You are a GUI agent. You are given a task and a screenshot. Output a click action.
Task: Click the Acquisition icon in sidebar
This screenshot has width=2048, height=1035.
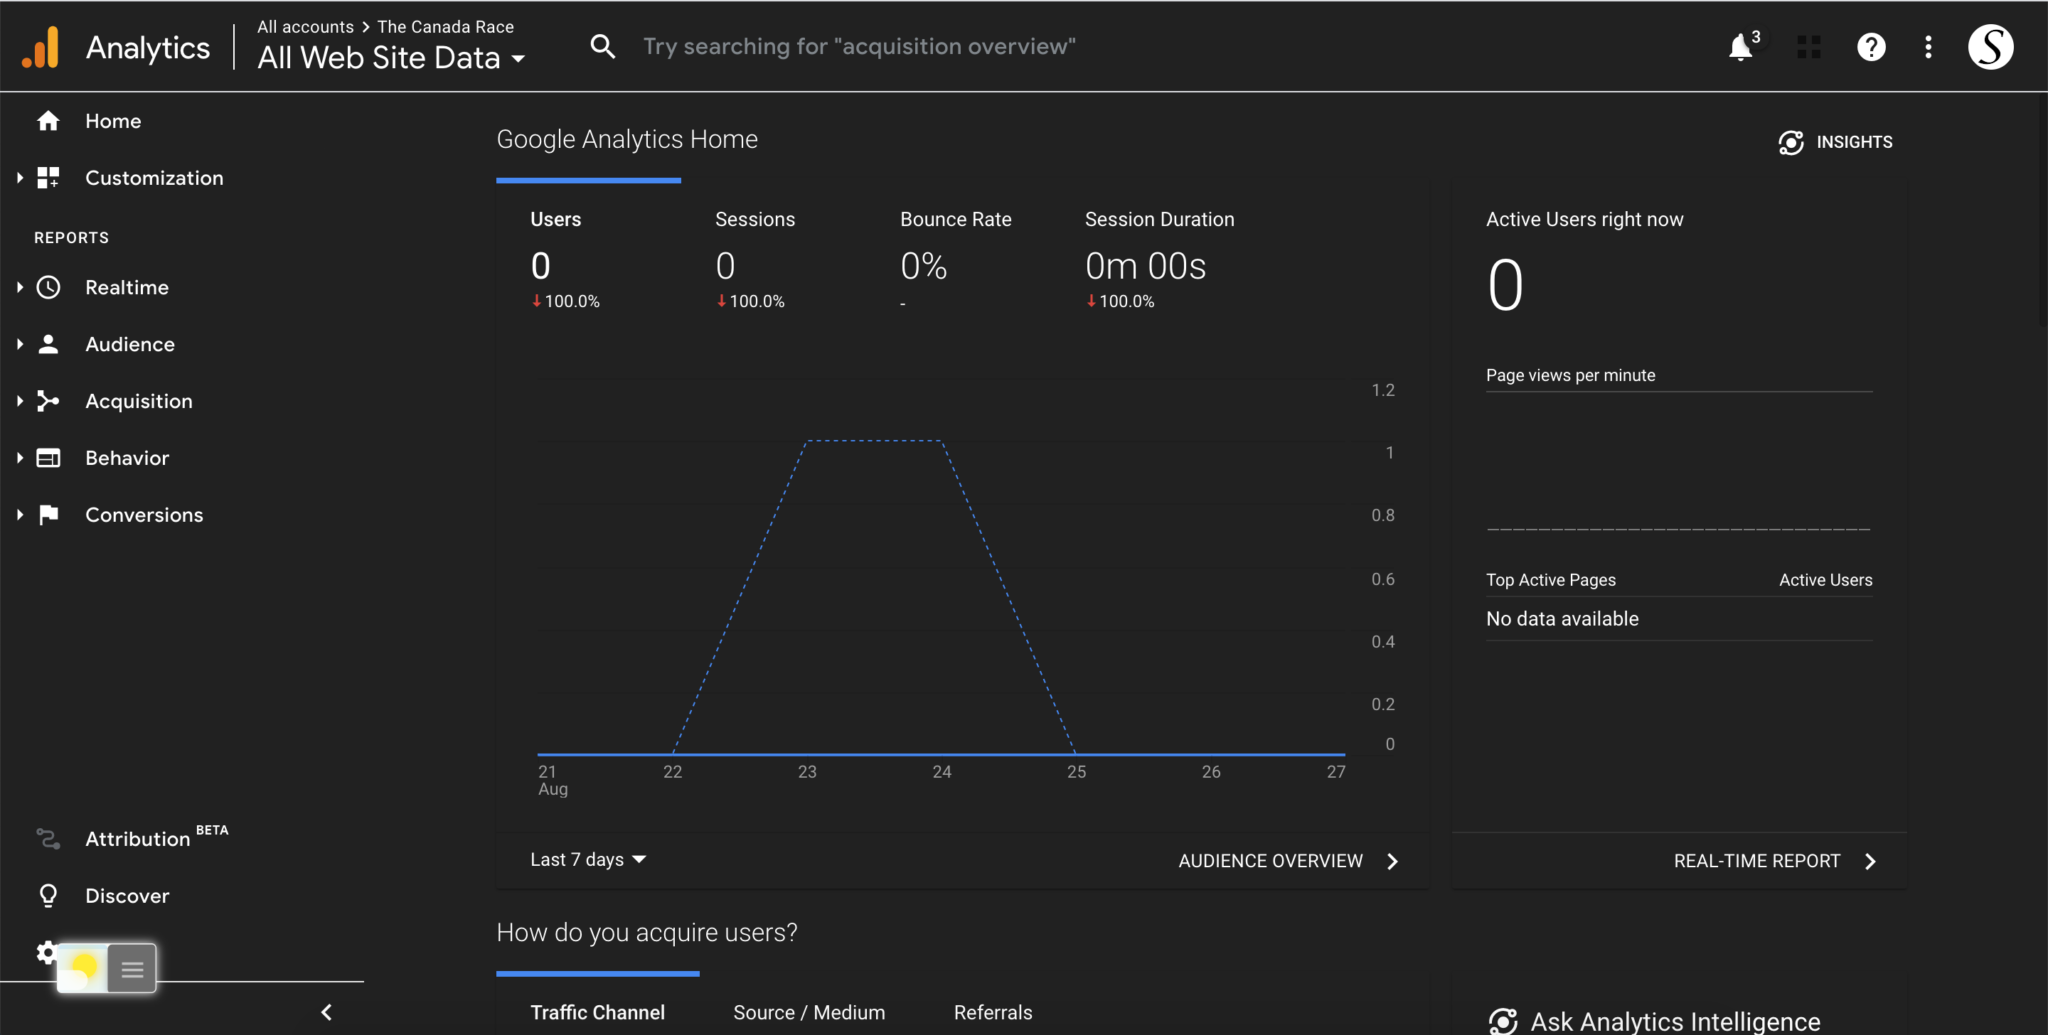click(x=47, y=400)
